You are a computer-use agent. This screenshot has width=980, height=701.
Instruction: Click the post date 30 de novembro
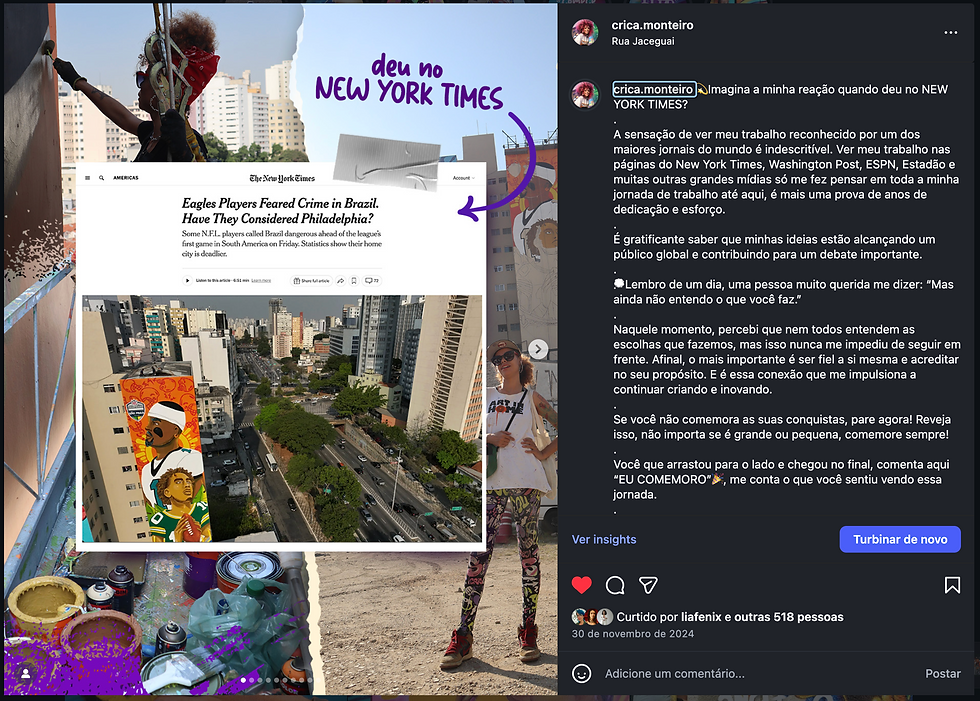pos(632,634)
